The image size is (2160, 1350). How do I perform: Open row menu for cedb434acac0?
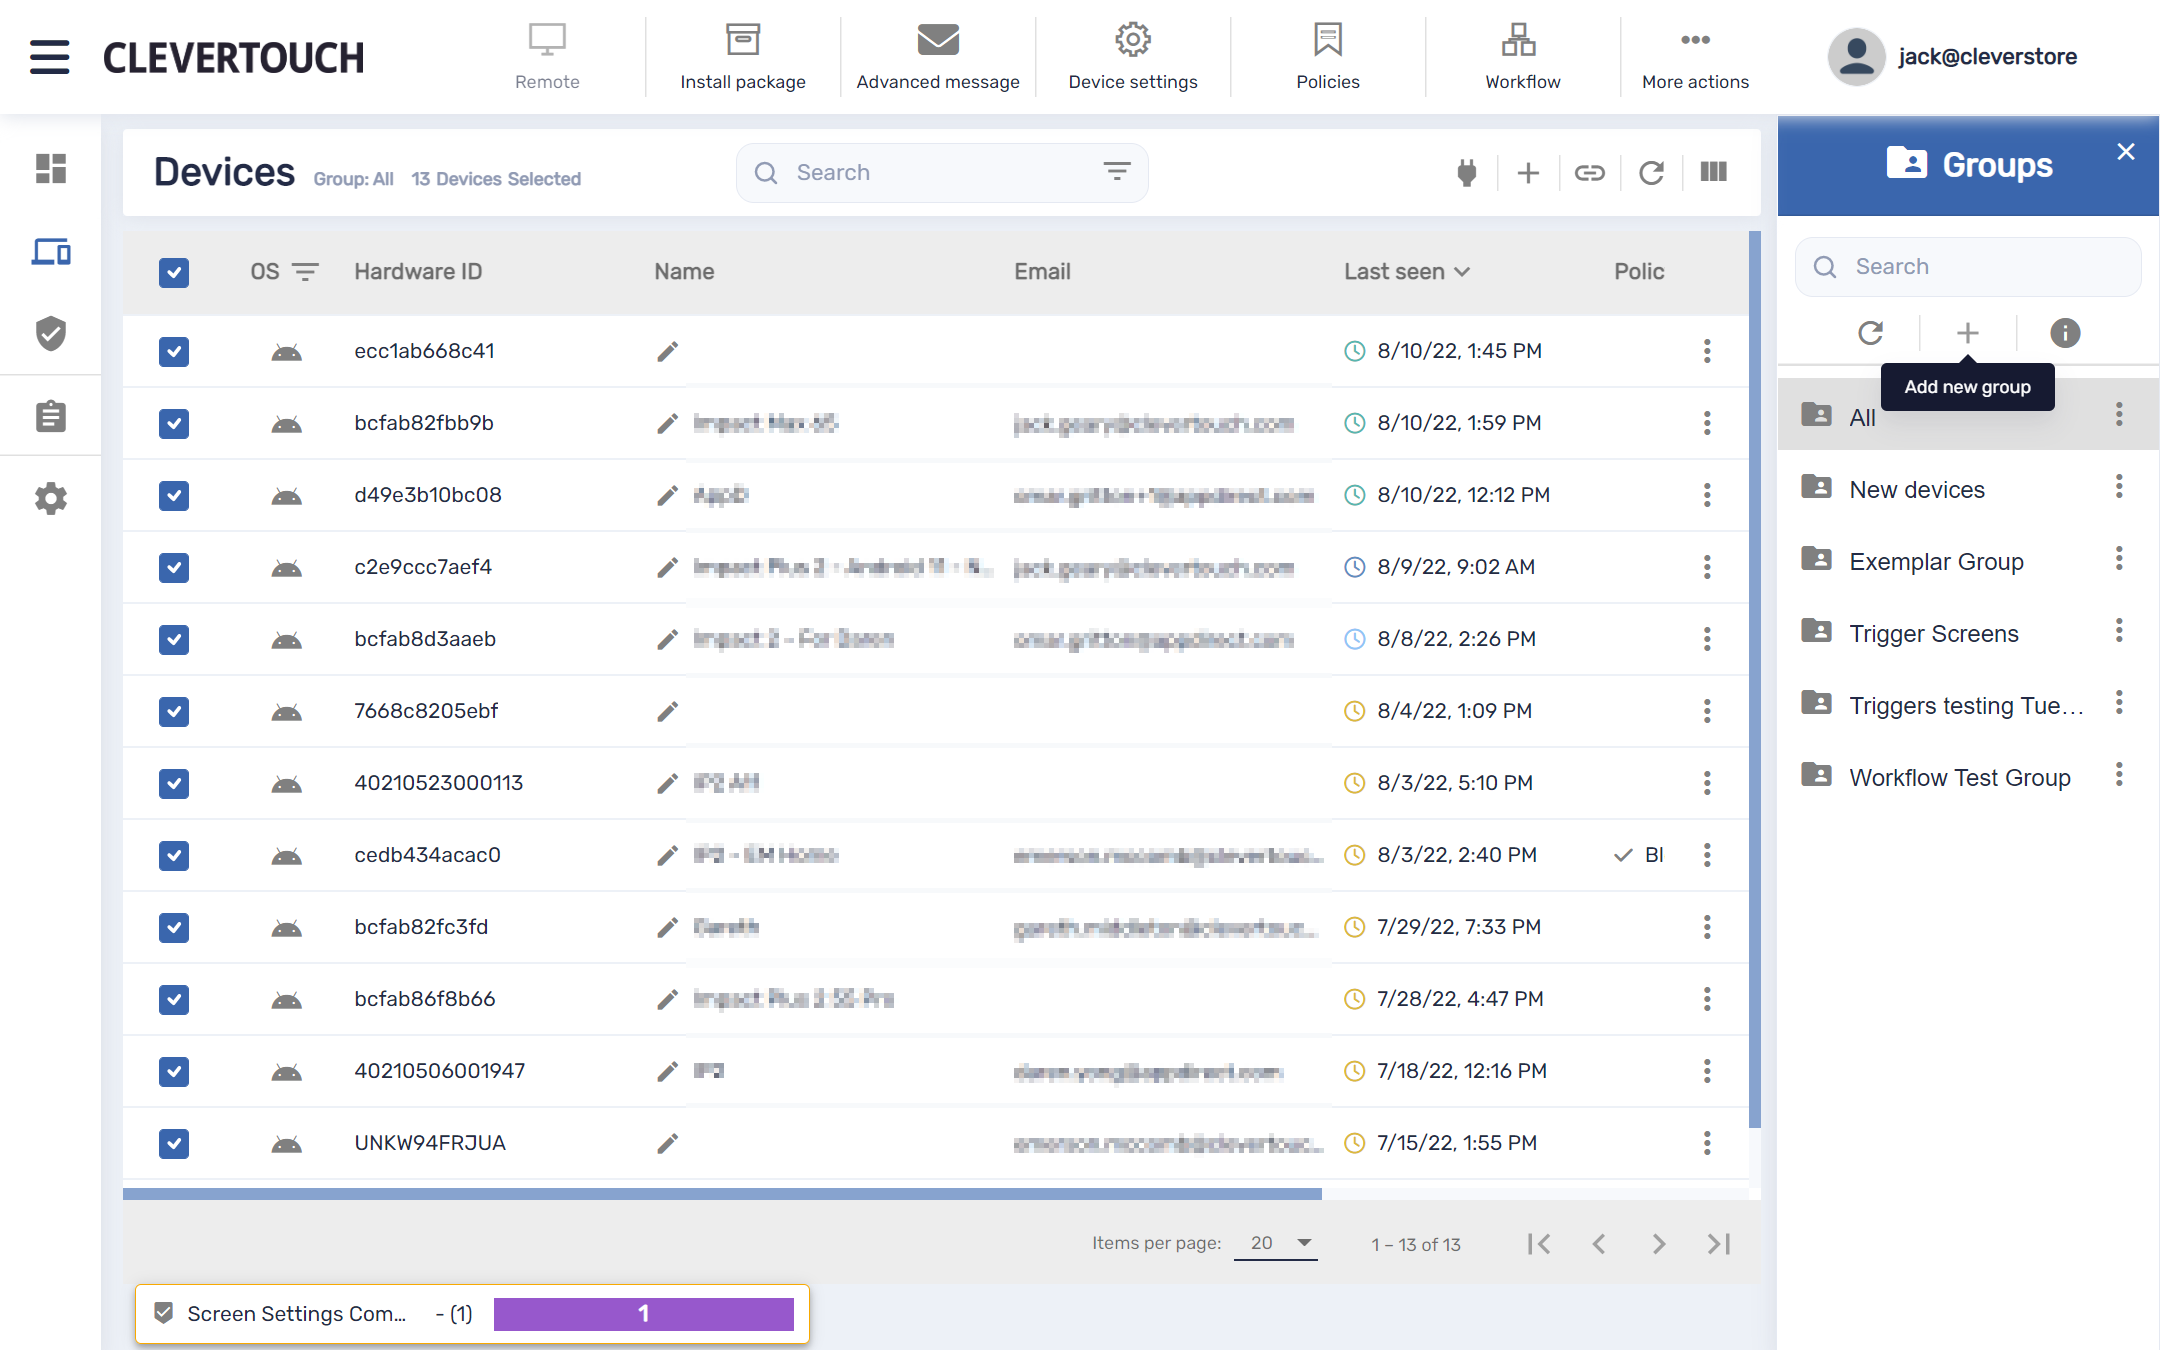tap(1707, 855)
